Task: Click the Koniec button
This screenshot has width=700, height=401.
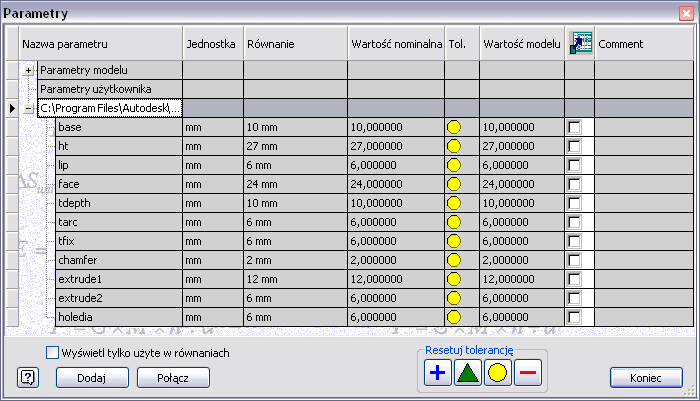Action: pos(646,378)
